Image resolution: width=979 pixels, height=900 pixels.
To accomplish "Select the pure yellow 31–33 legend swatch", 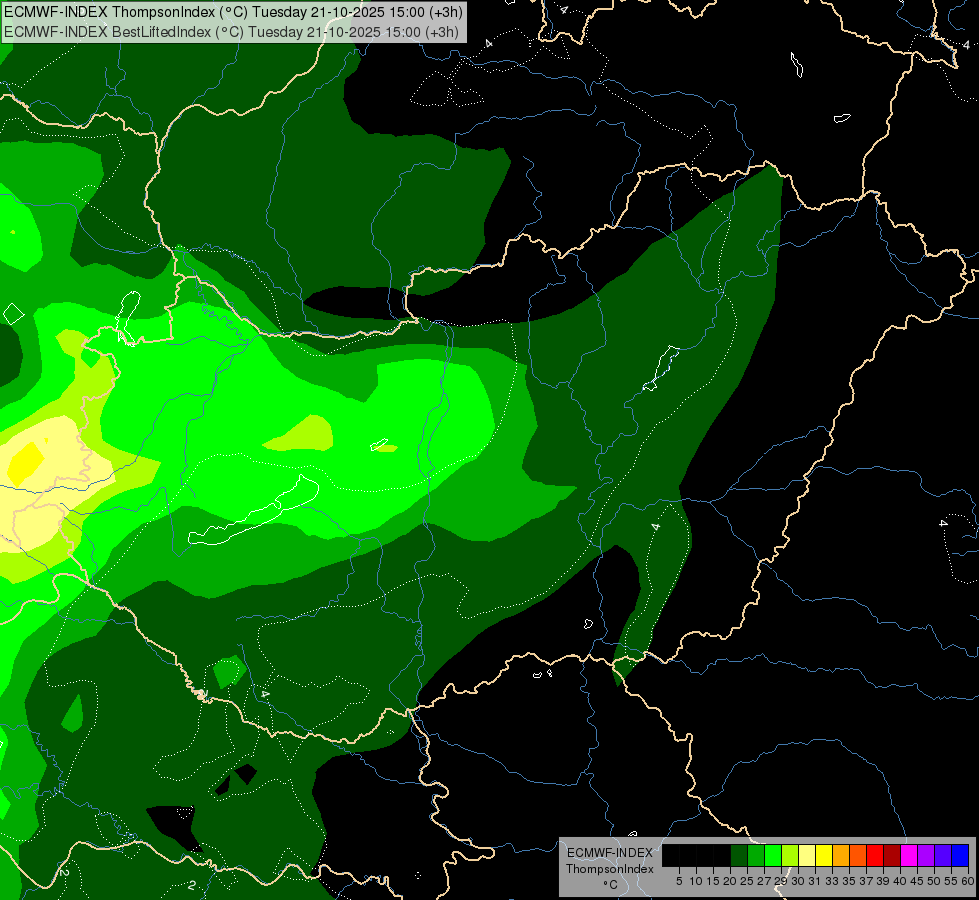I will pyautogui.click(x=824, y=855).
